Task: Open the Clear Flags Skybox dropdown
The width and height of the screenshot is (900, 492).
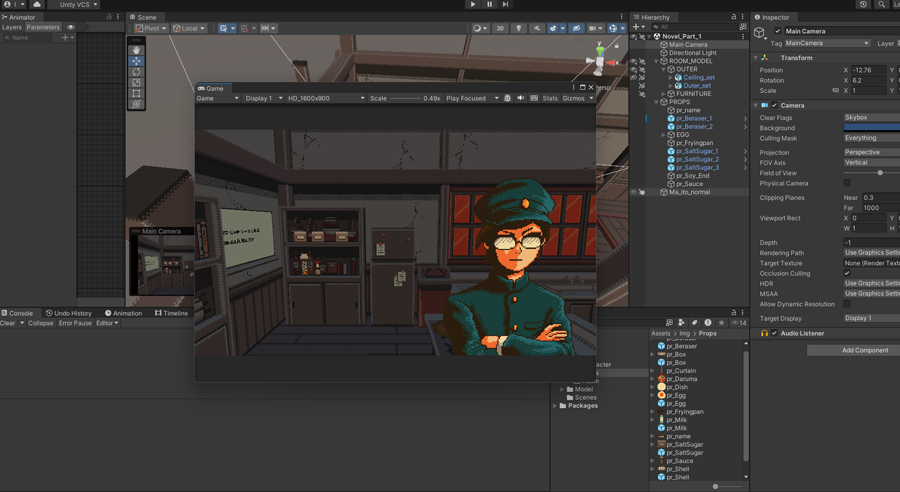Action: tap(870, 117)
